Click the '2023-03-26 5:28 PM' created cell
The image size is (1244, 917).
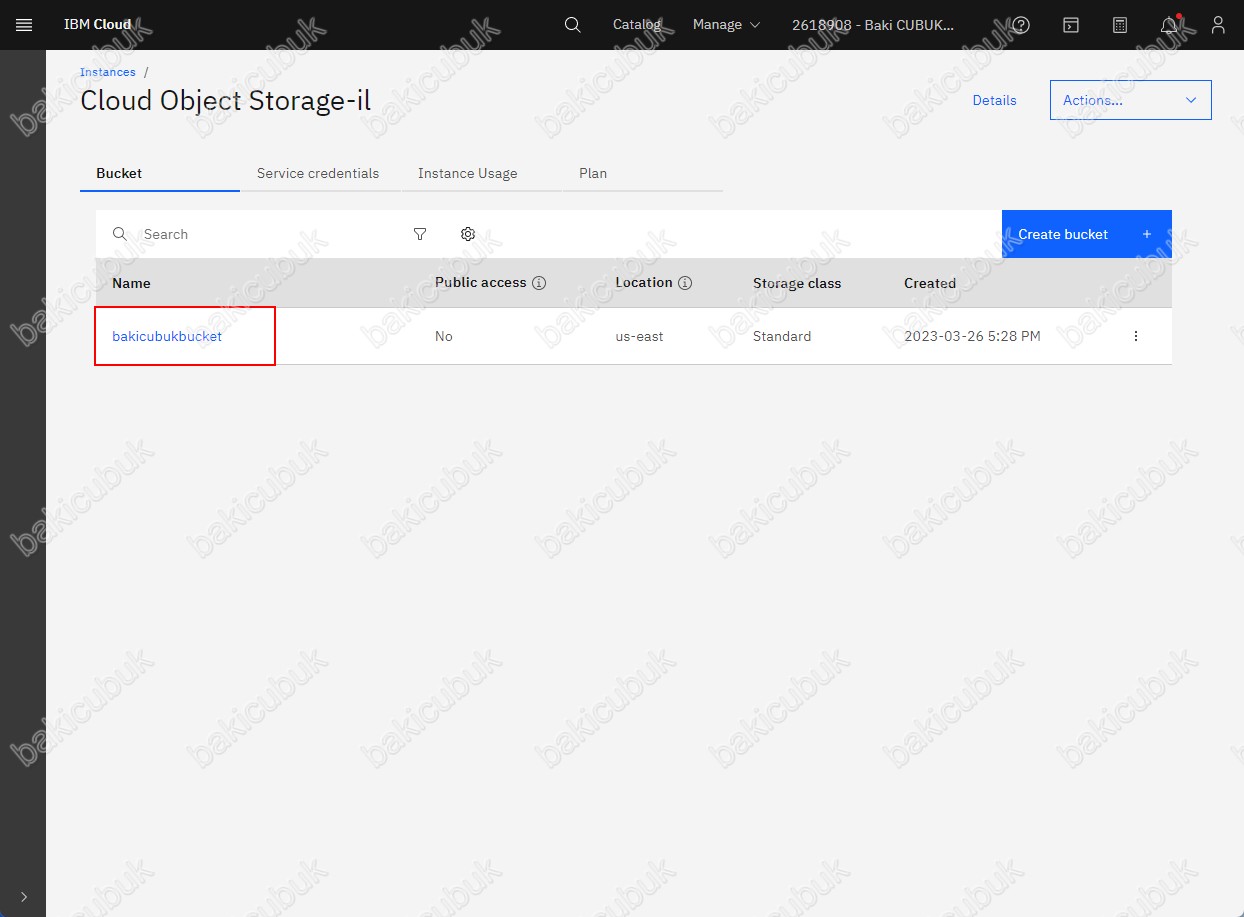click(972, 336)
